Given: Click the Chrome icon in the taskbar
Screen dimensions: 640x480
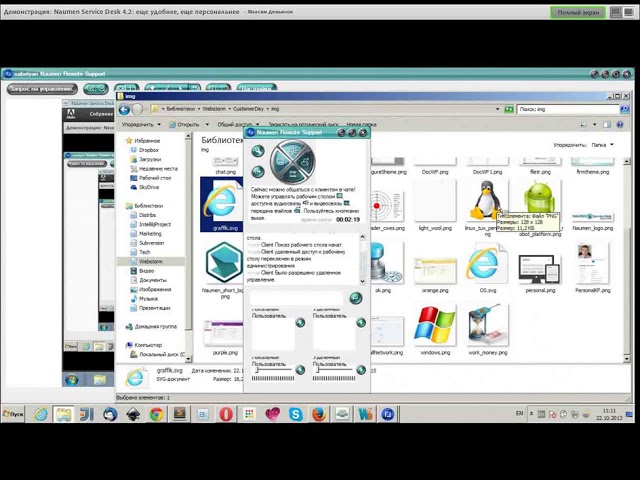Looking at the screenshot, I should click(157, 414).
